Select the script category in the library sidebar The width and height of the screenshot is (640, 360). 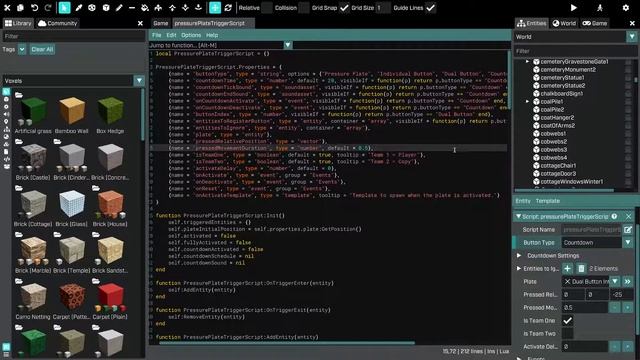[6, 159]
